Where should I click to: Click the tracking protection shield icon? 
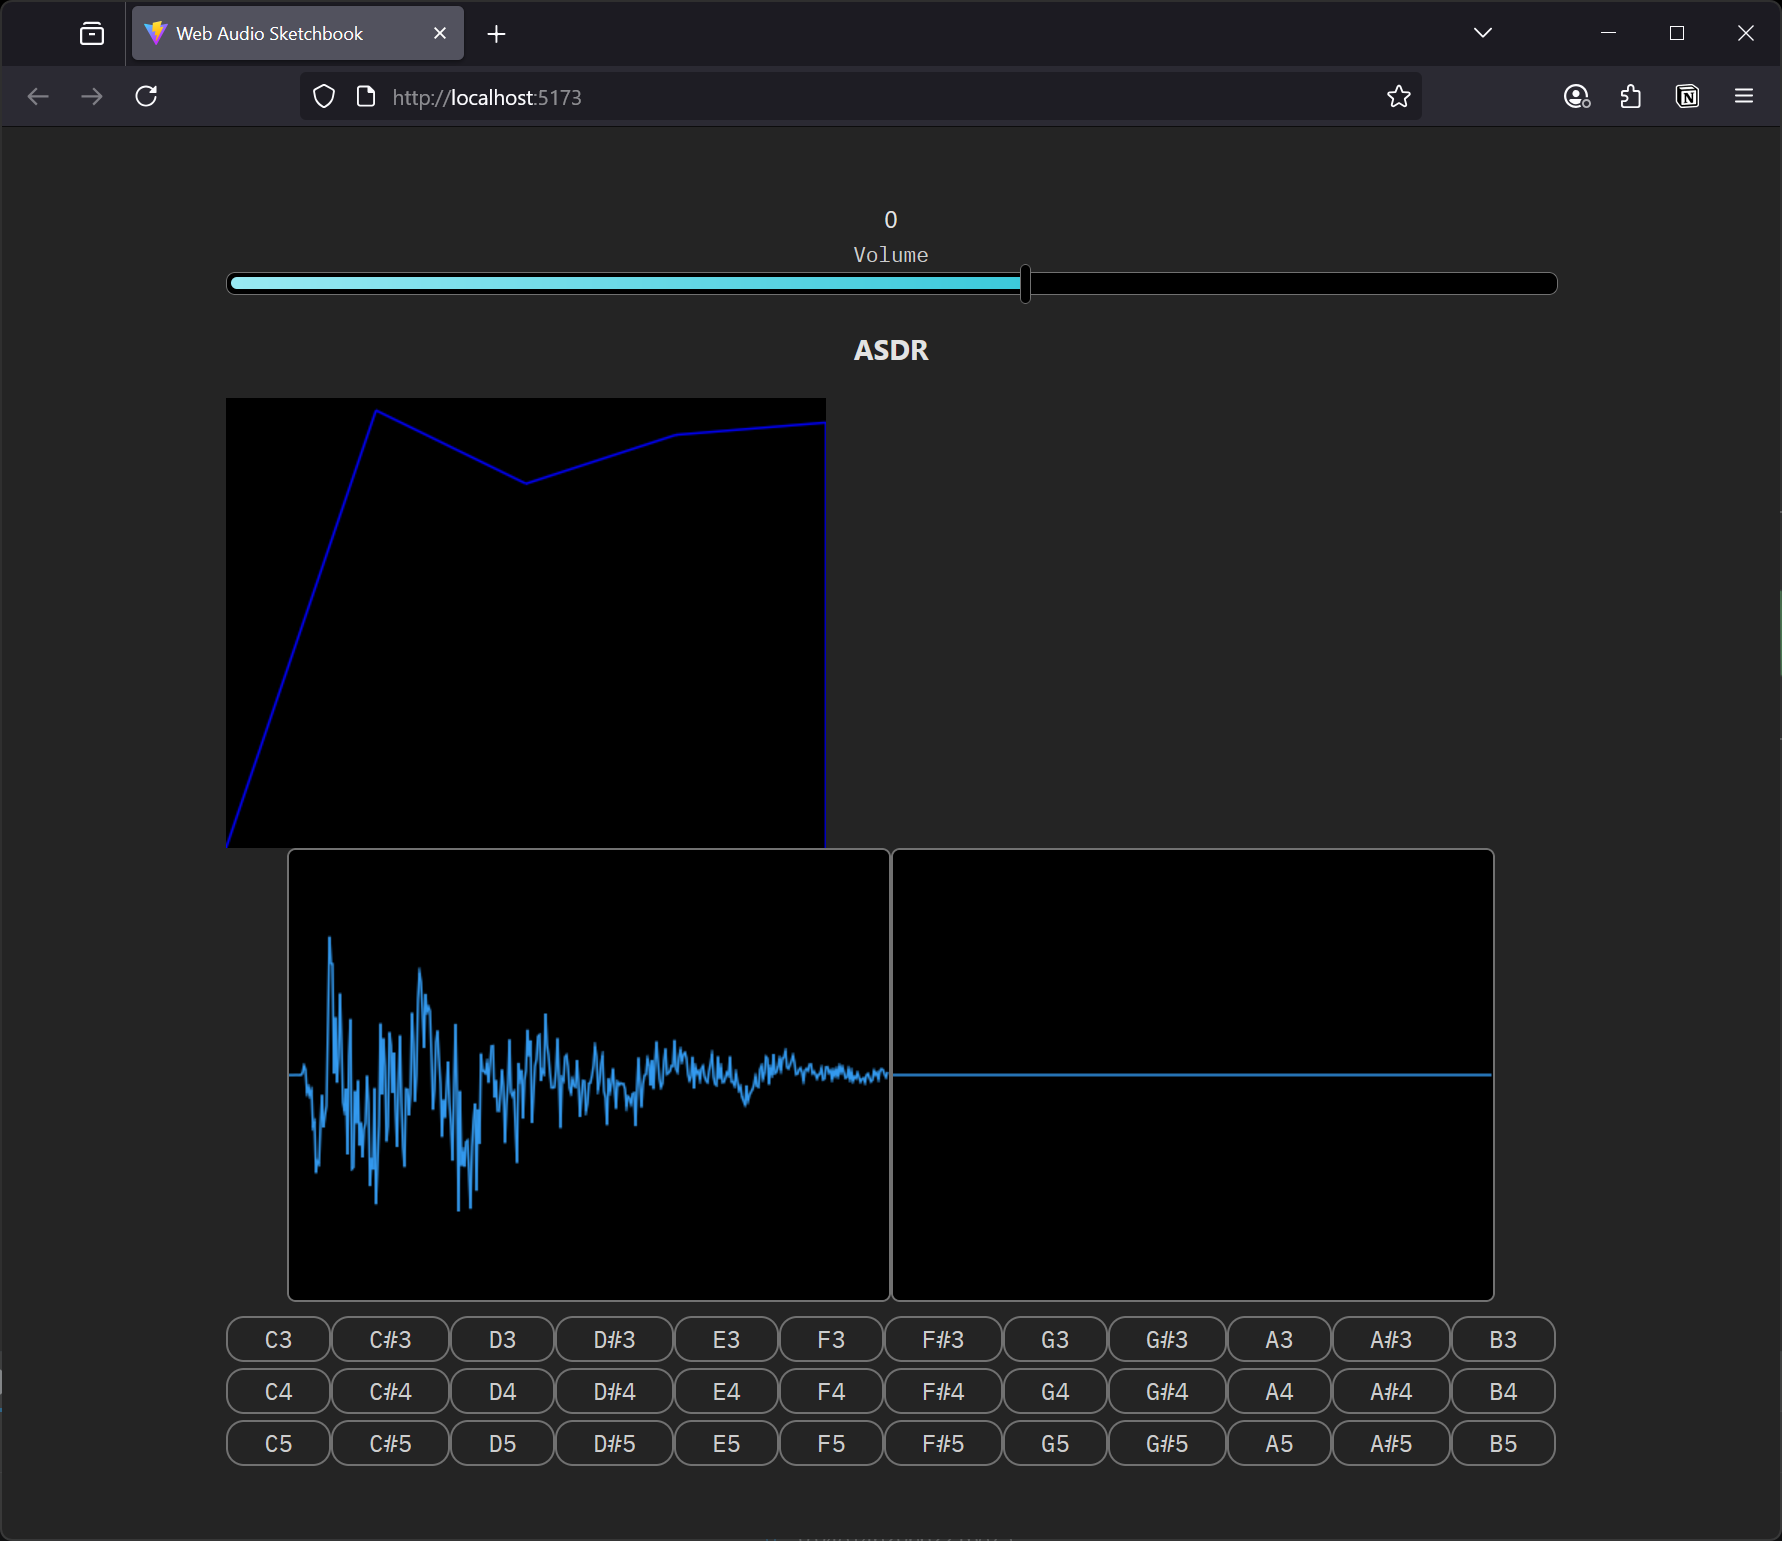pos(323,96)
